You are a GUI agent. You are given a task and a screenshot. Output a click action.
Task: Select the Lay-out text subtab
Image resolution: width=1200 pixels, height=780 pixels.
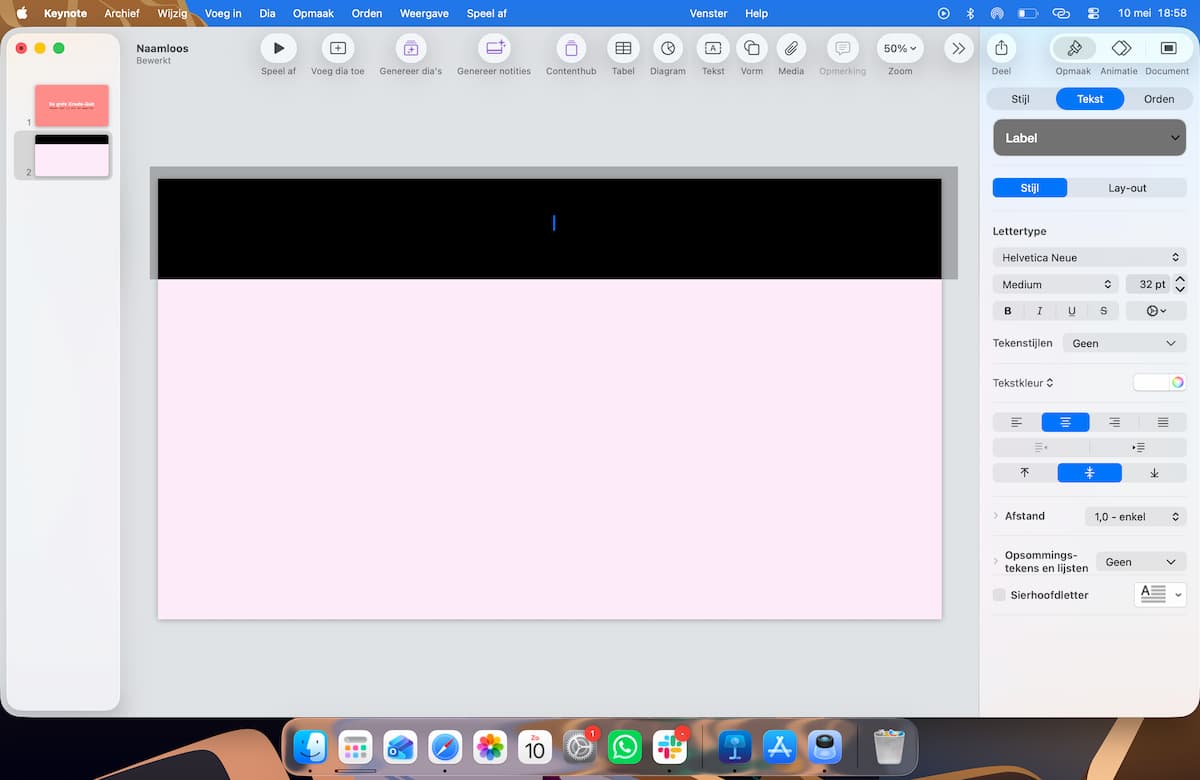click(1127, 188)
